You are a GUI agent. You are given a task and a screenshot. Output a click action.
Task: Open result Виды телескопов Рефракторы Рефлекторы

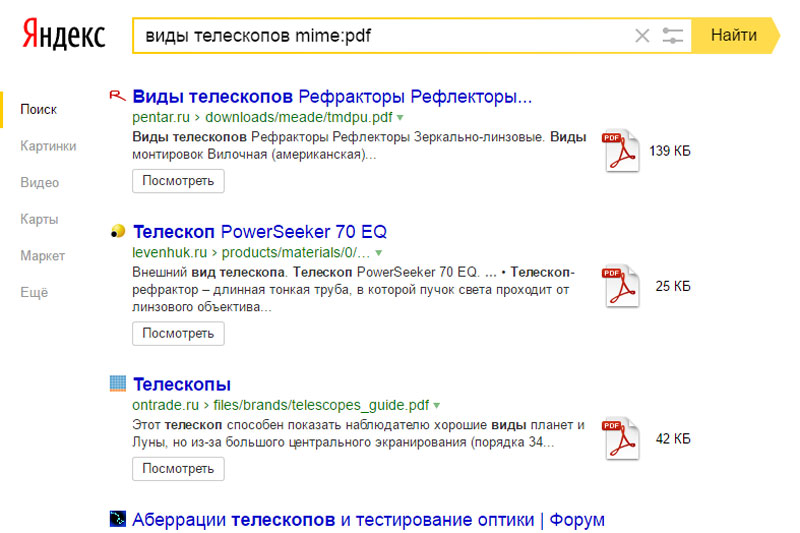332,96
